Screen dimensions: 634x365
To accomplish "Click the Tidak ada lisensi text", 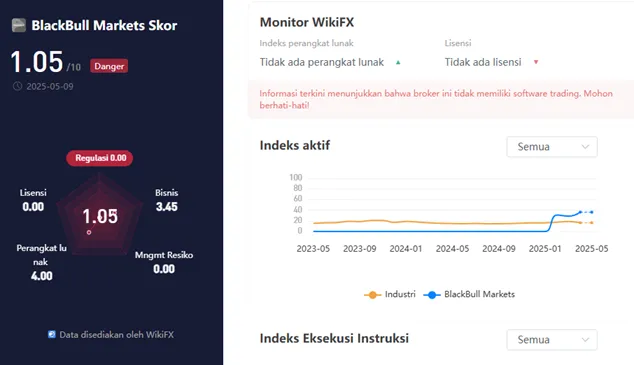I will (x=483, y=62).
